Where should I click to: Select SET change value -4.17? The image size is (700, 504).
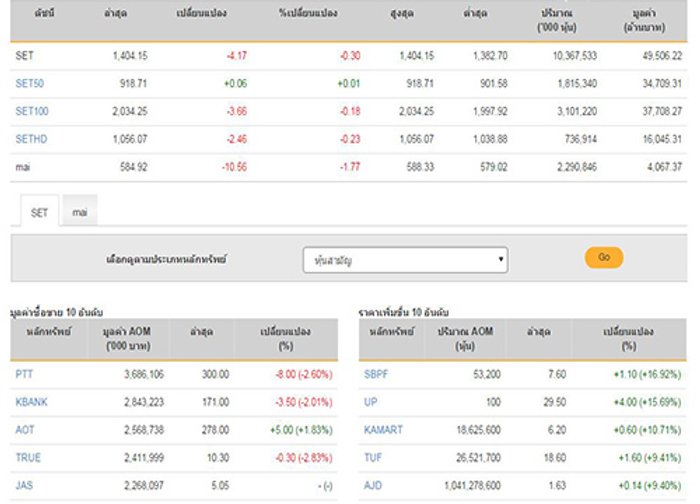237,56
